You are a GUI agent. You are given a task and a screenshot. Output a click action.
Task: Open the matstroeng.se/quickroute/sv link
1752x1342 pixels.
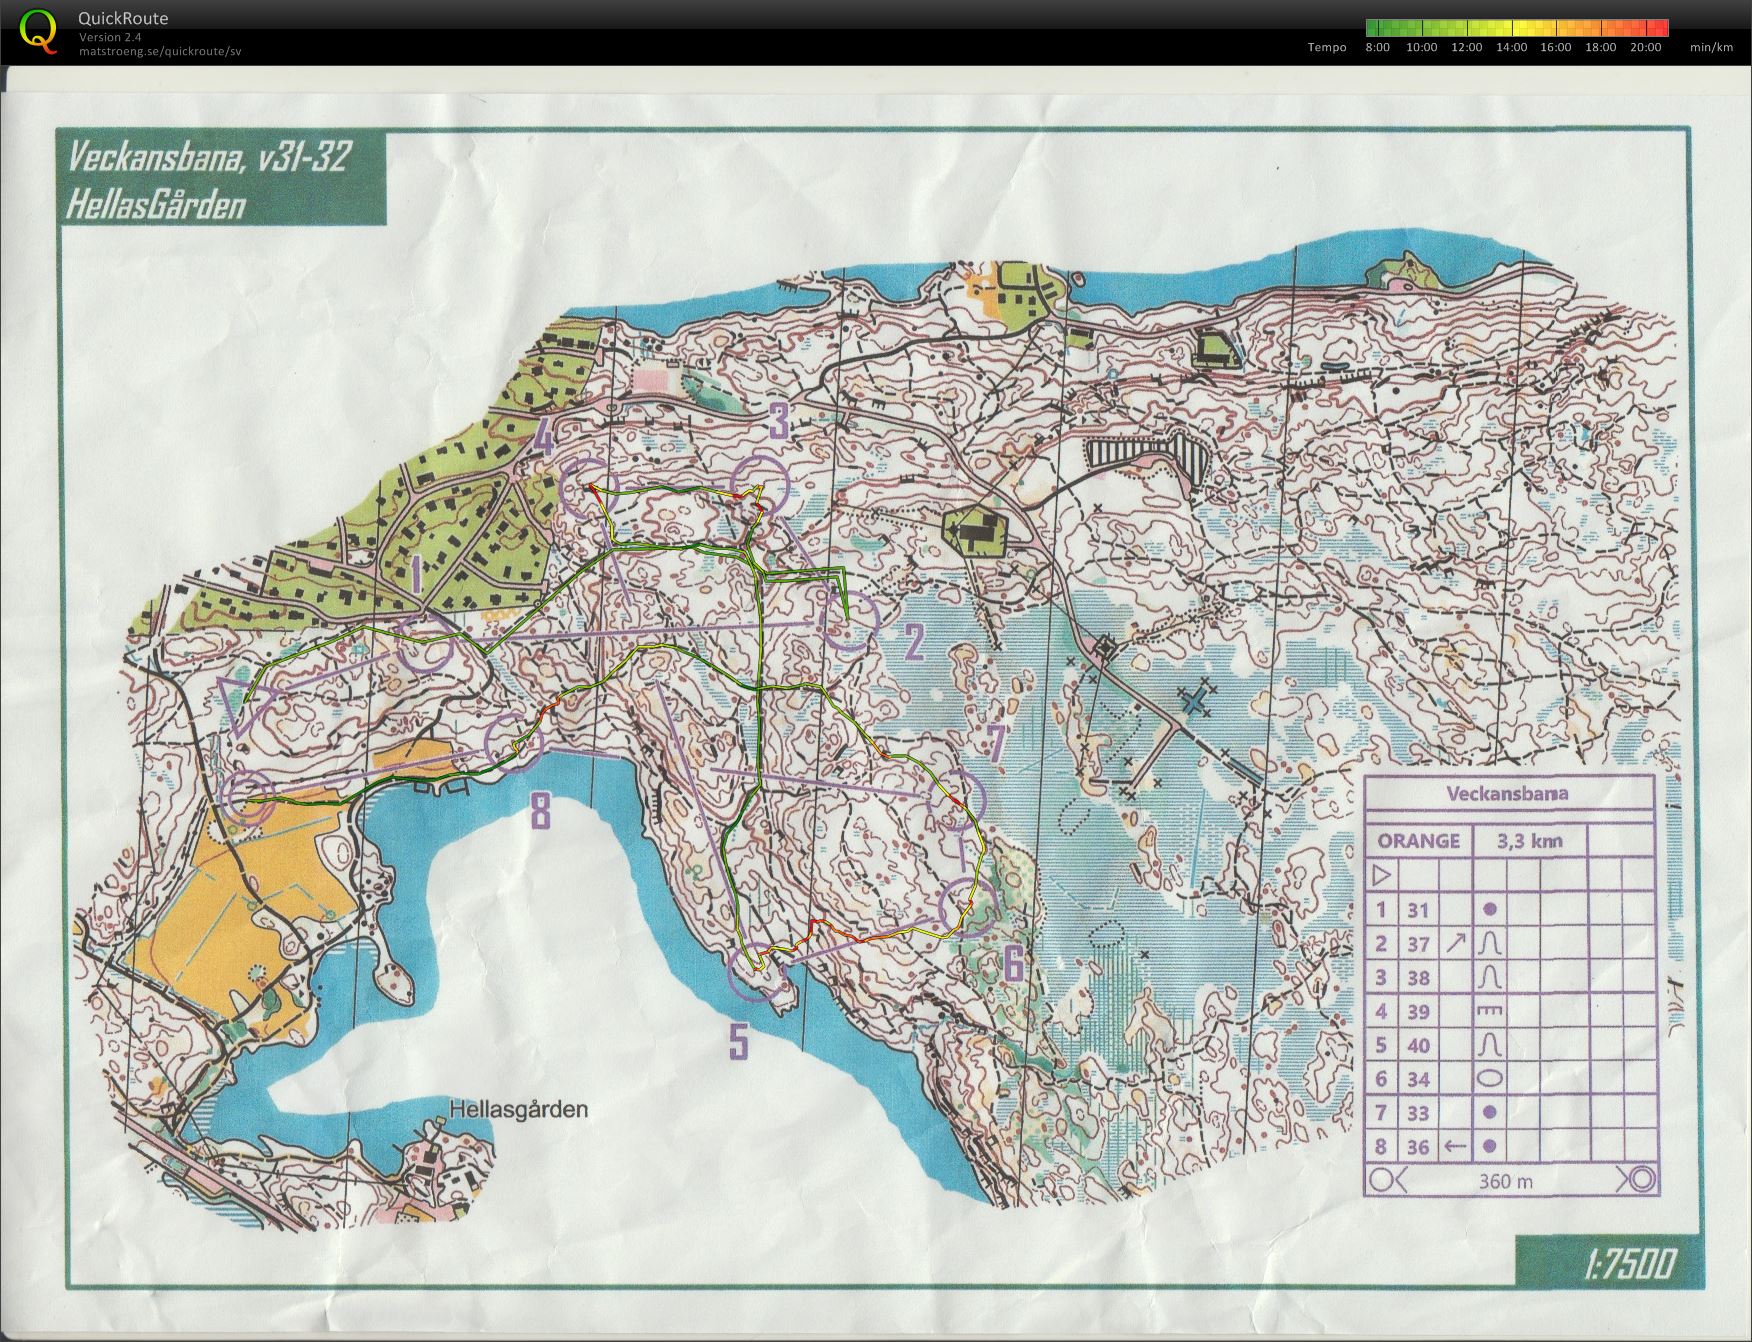160,51
